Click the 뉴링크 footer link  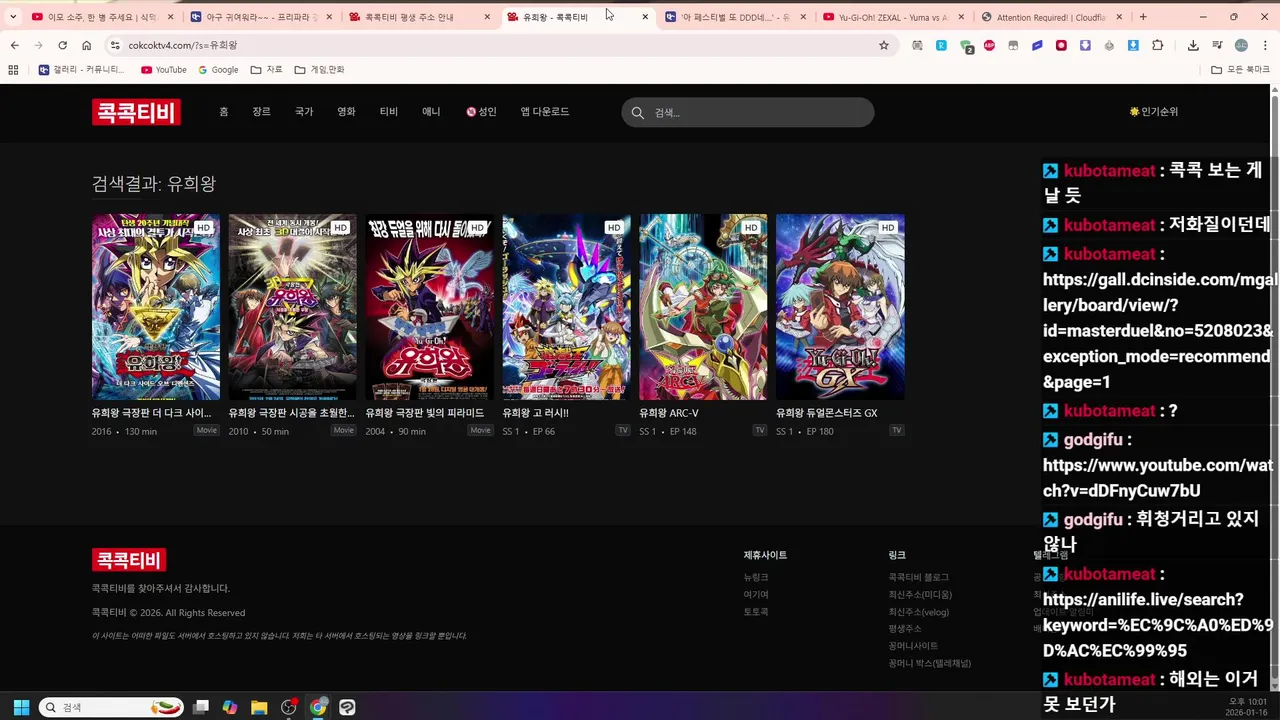coord(756,578)
